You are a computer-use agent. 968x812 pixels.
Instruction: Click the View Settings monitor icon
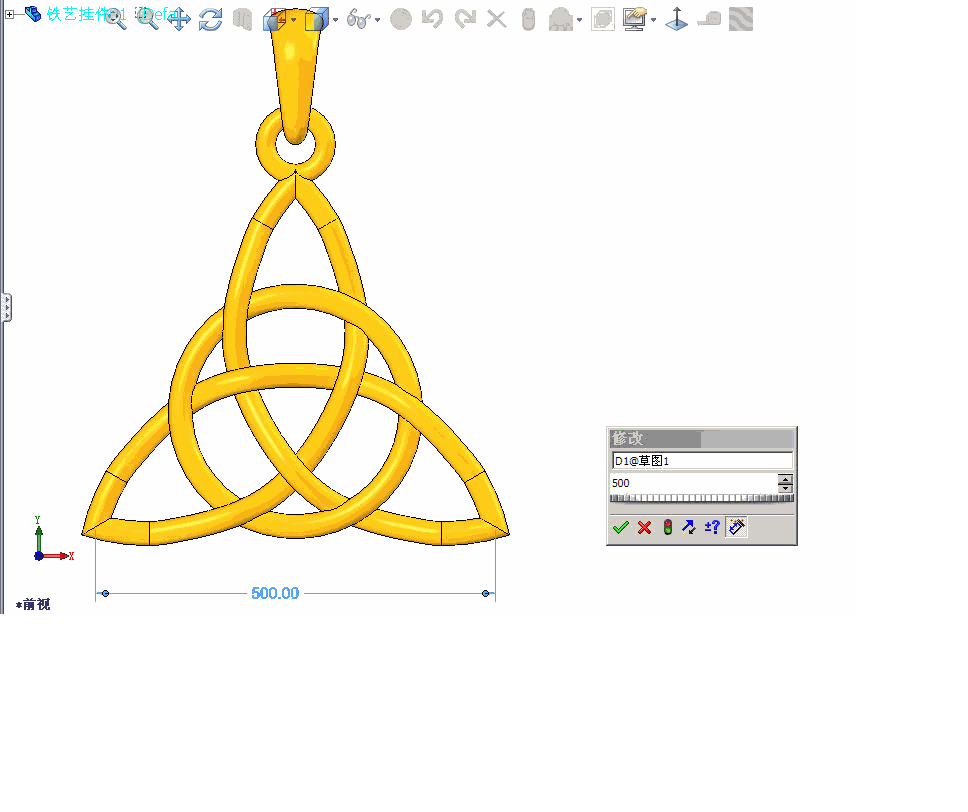point(635,19)
